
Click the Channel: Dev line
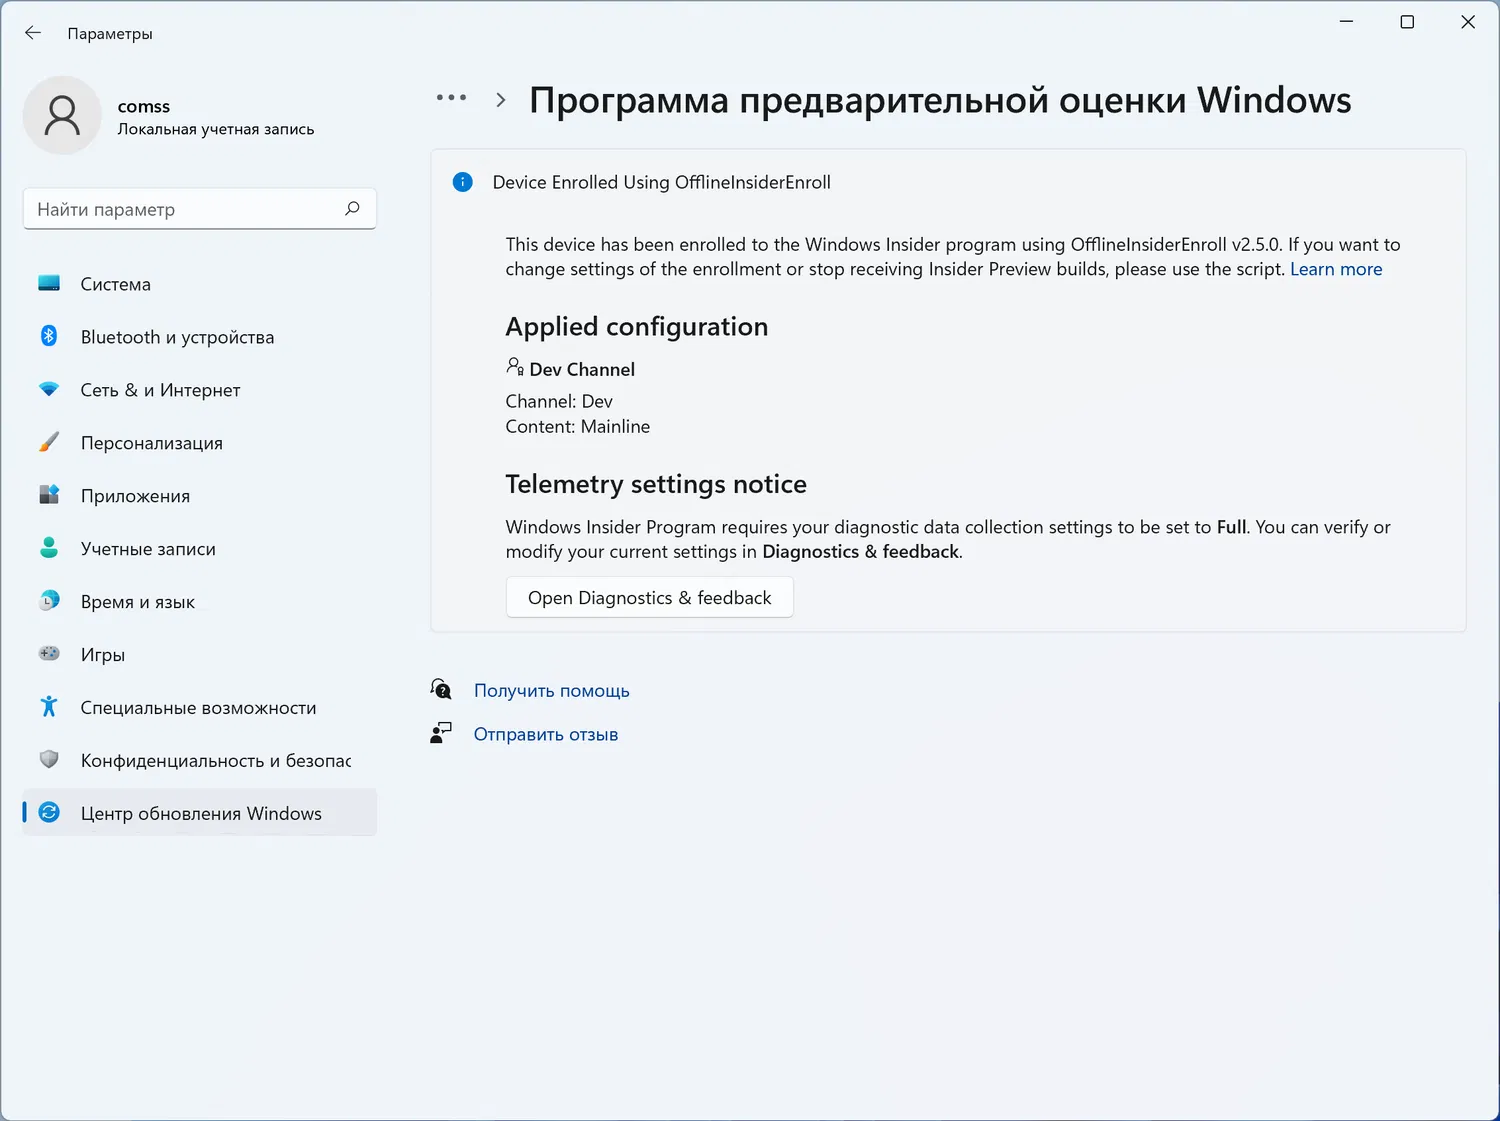pyautogui.click(x=559, y=402)
